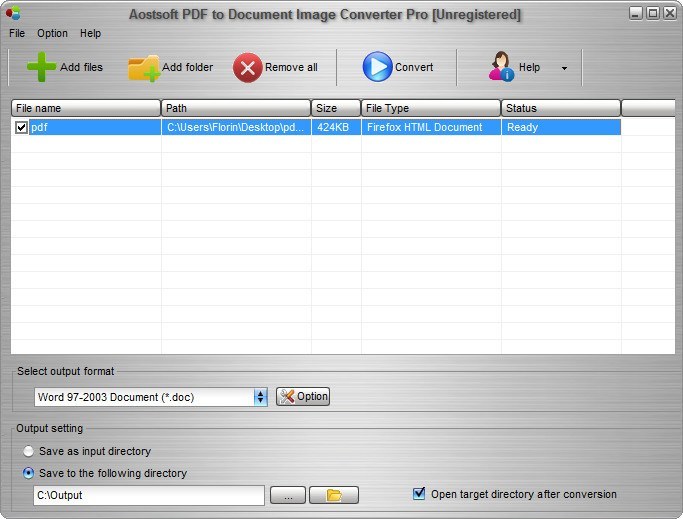Click the application logo icon in title bar

pos(13,13)
